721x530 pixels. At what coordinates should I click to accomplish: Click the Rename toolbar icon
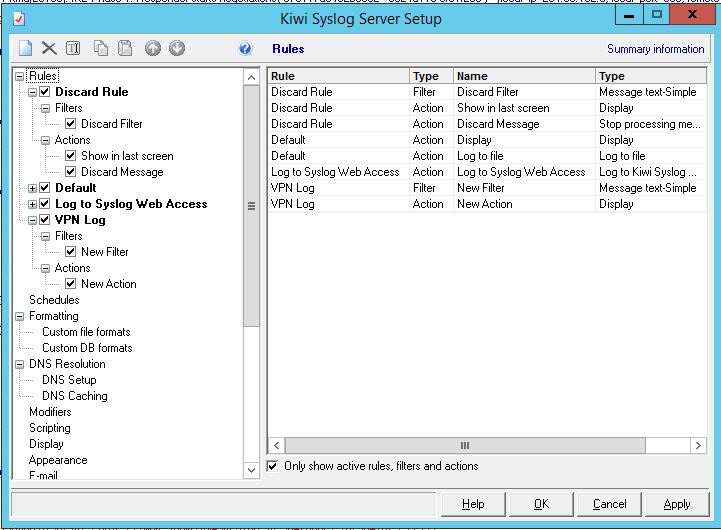[73, 48]
